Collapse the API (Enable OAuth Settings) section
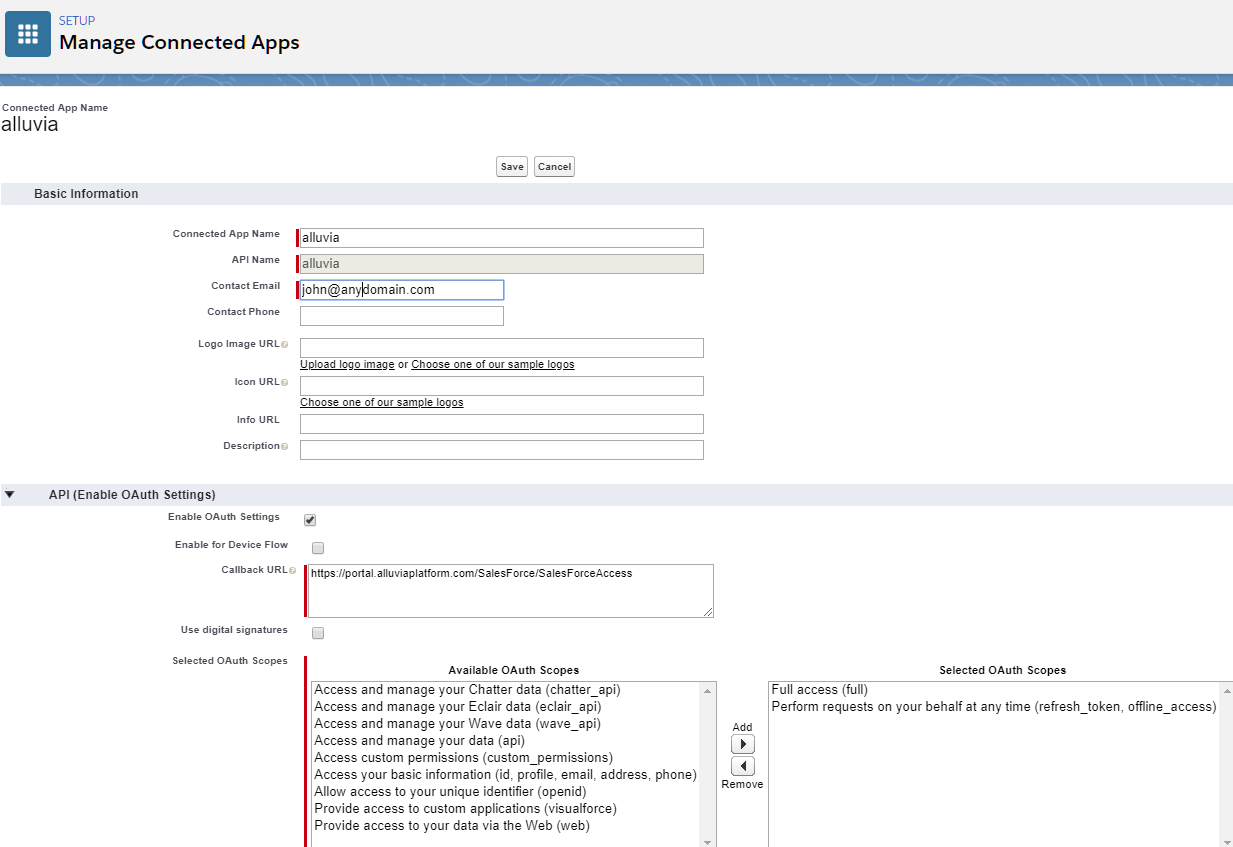Image resolution: width=1233 pixels, height=847 pixels. click(x=10, y=494)
